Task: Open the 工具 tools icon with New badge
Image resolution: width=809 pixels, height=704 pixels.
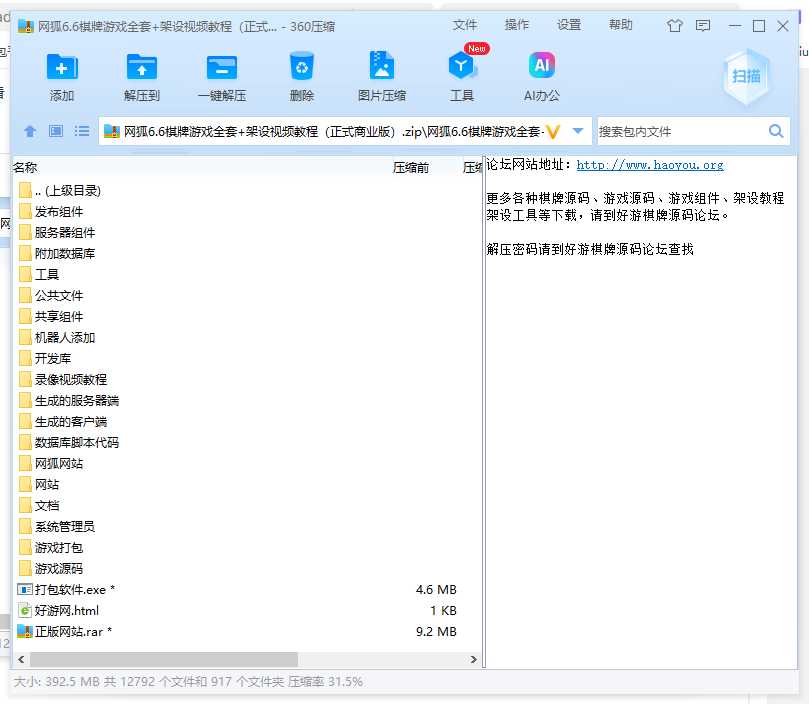Action: point(462,65)
